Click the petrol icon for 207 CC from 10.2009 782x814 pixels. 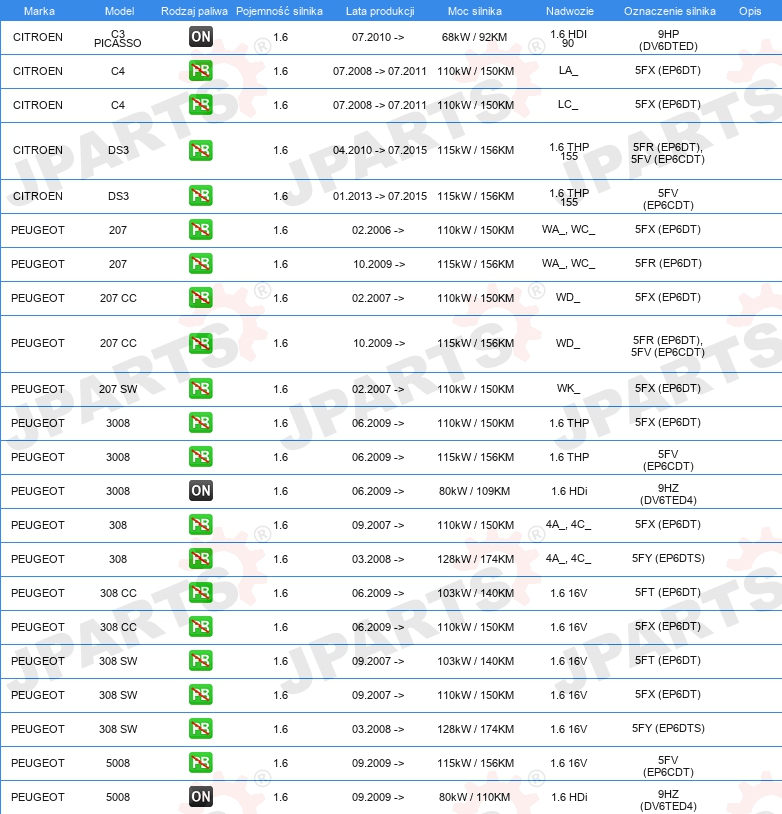click(x=201, y=343)
